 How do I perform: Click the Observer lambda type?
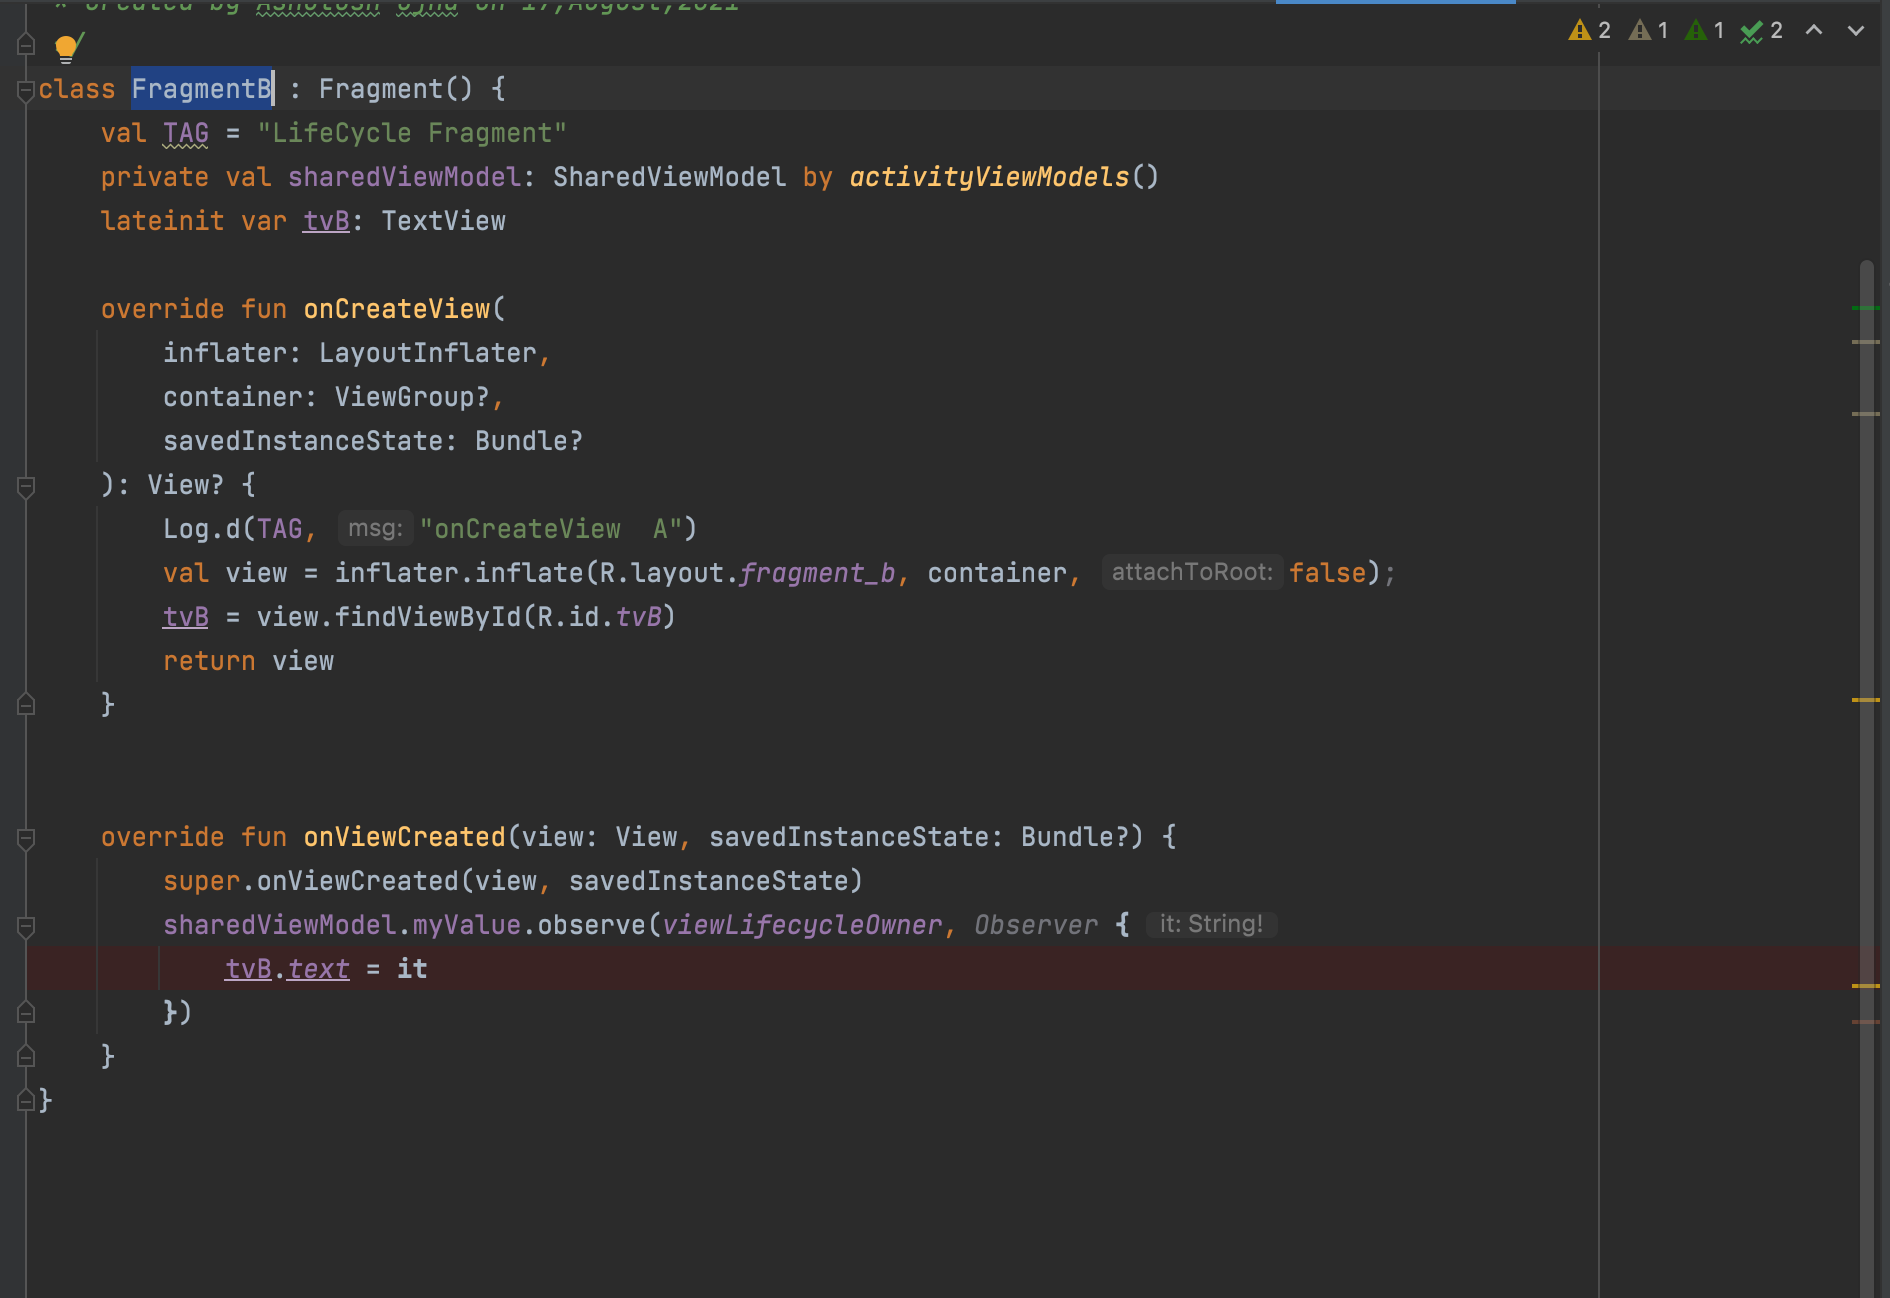(x=1036, y=925)
